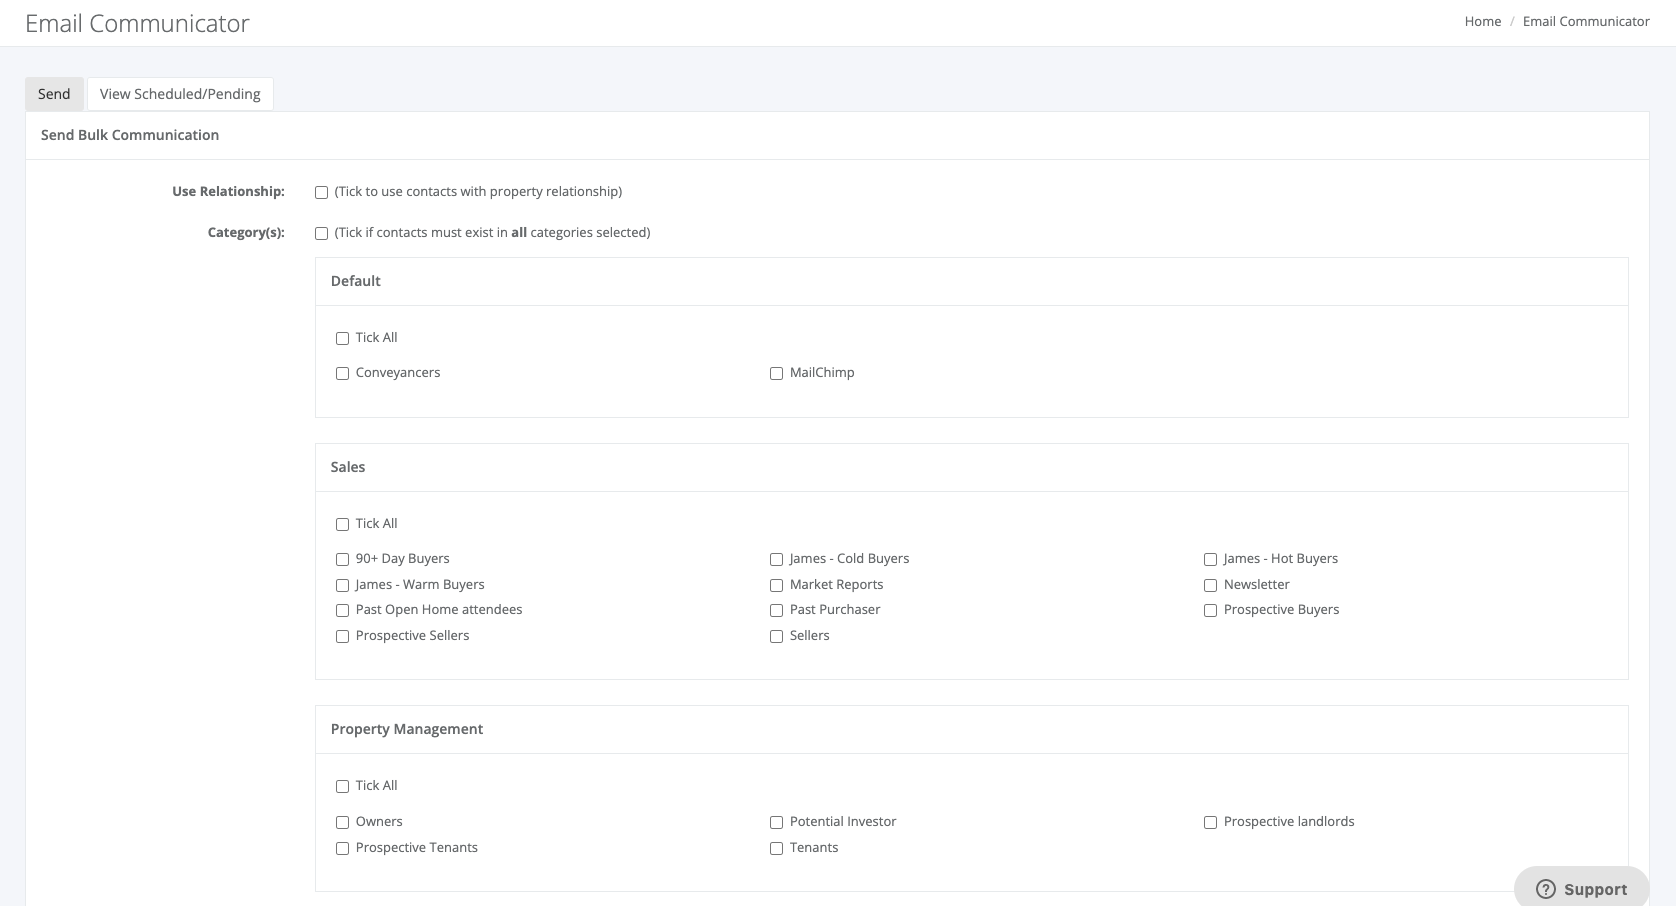Tick Prospective Tenants checkbox
Screen dimensions: 1676x906
[x=342, y=848]
